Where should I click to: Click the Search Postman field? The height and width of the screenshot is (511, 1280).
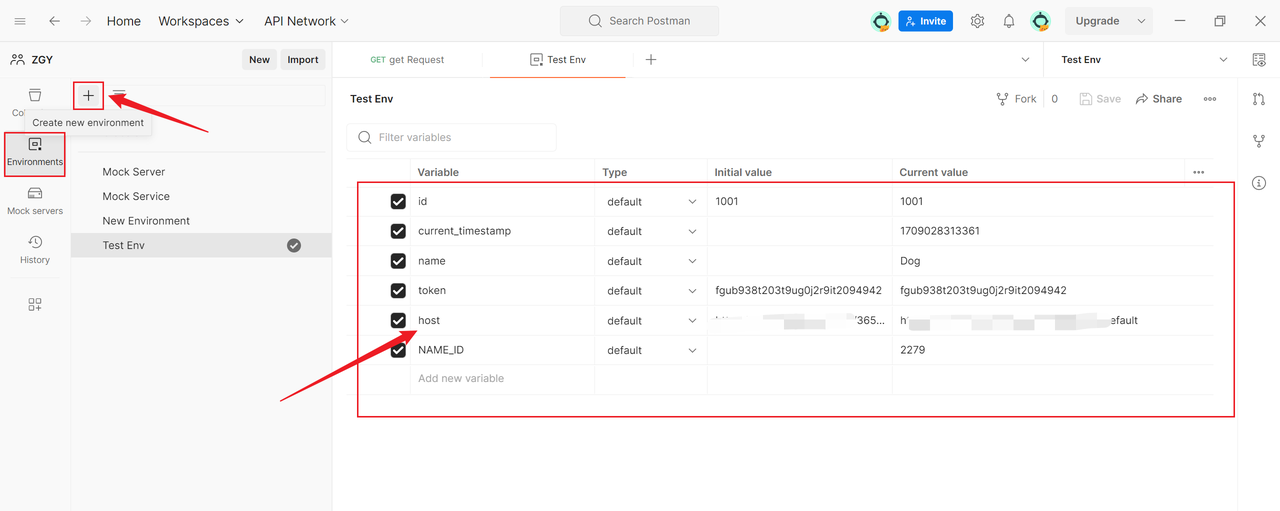tap(639, 21)
